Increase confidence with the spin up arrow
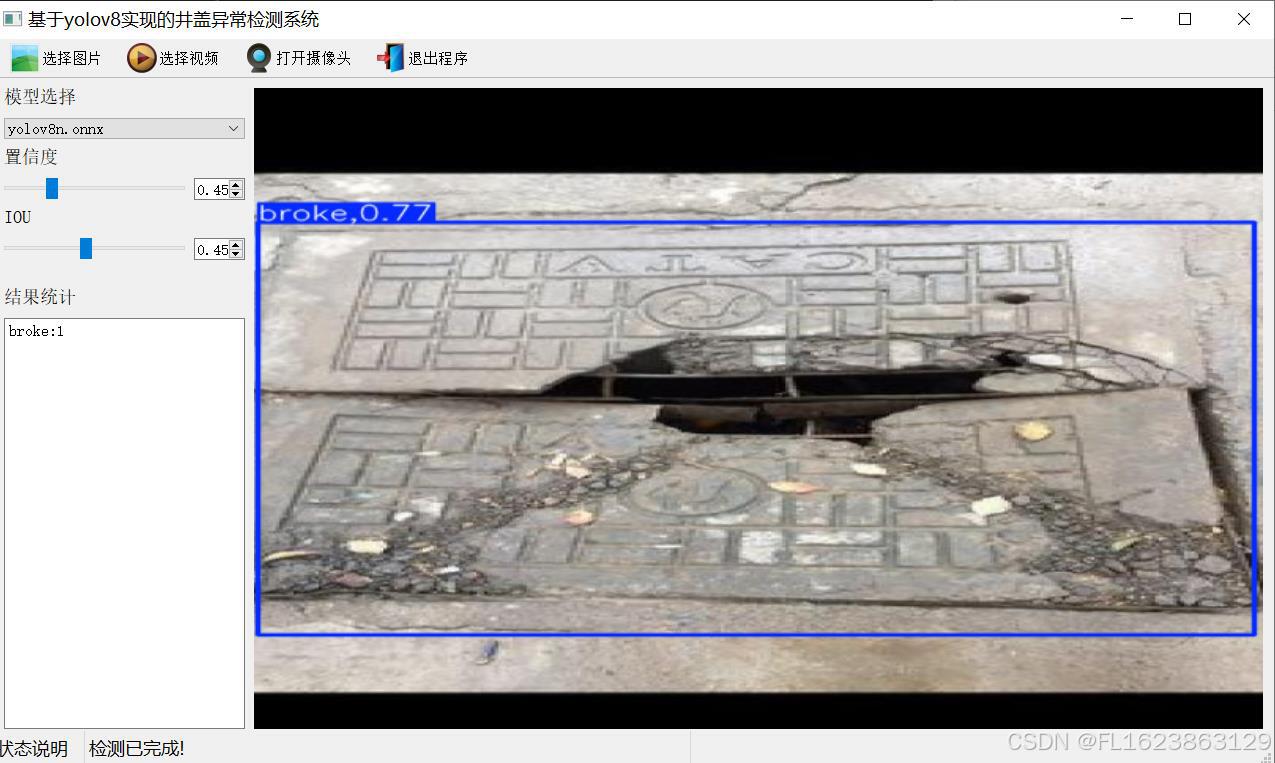The width and height of the screenshot is (1275, 763). pyautogui.click(x=236, y=184)
